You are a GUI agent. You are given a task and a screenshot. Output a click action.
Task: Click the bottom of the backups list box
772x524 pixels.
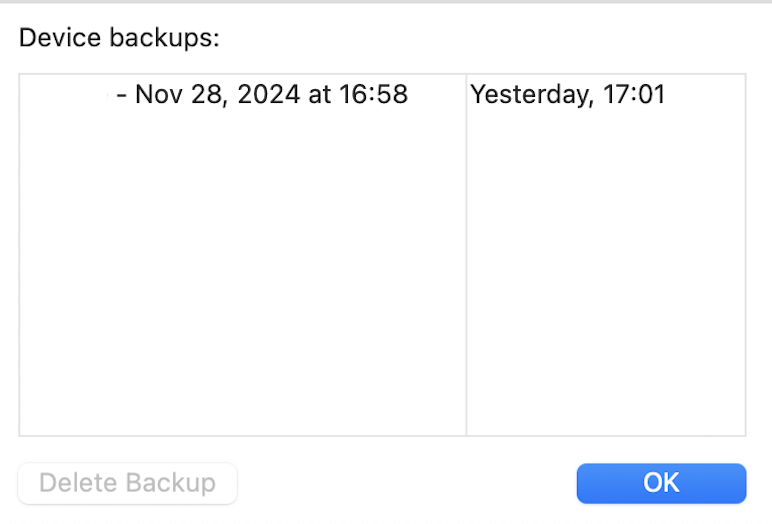(x=380, y=425)
